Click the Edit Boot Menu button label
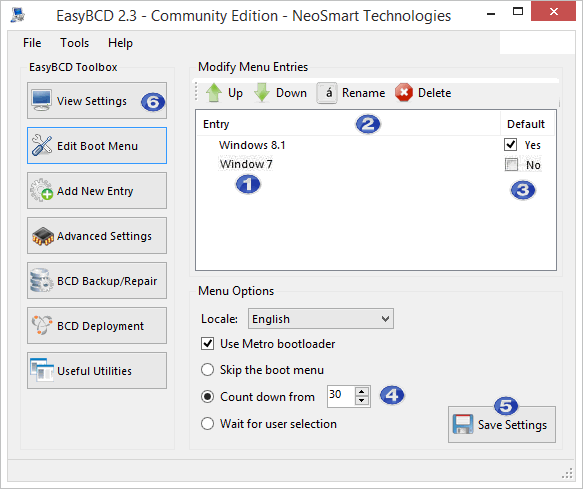583x489 pixels. pyautogui.click(x=97, y=146)
